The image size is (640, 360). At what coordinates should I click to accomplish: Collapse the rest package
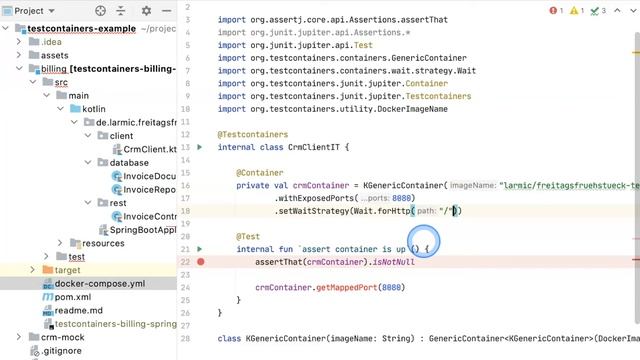[88, 203]
